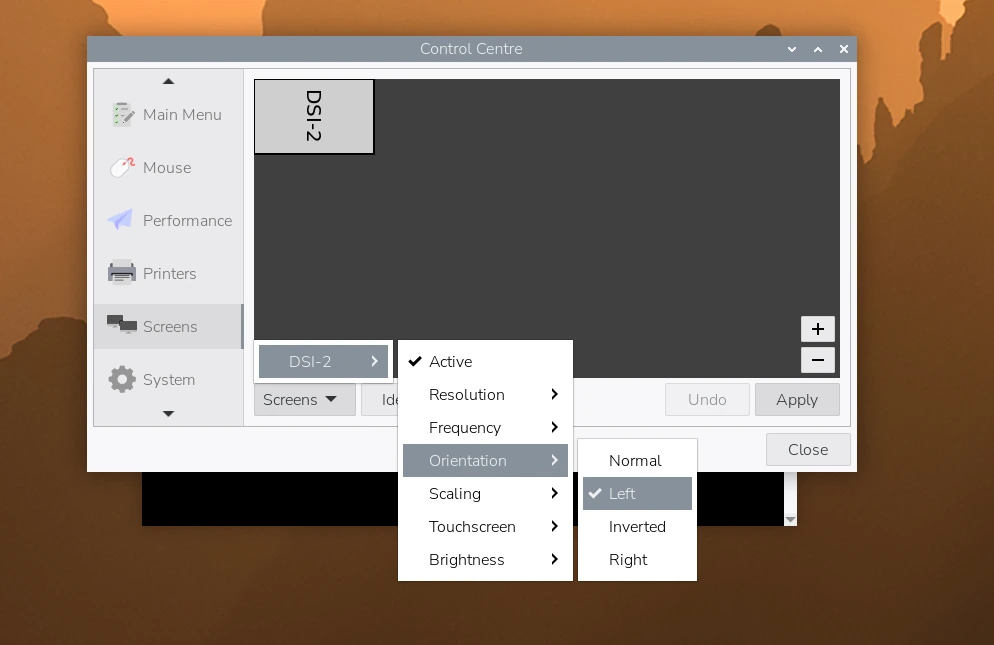Image resolution: width=994 pixels, height=645 pixels.
Task: Close the Control Centre window
Action: [844, 49]
